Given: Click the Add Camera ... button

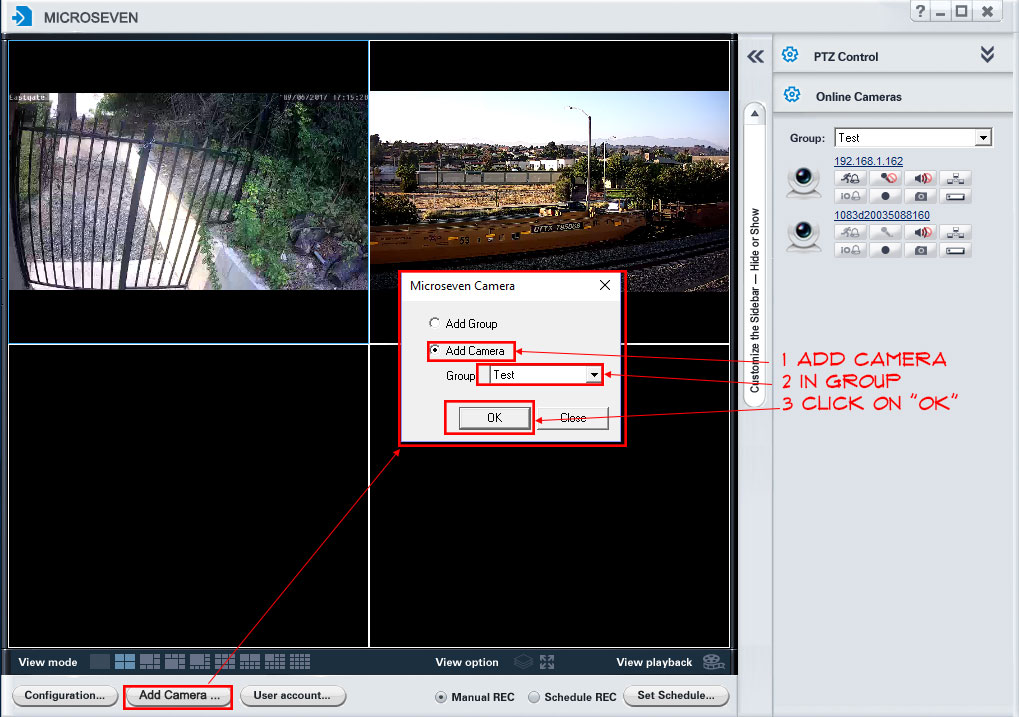Looking at the screenshot, I should tap(179, 696).
